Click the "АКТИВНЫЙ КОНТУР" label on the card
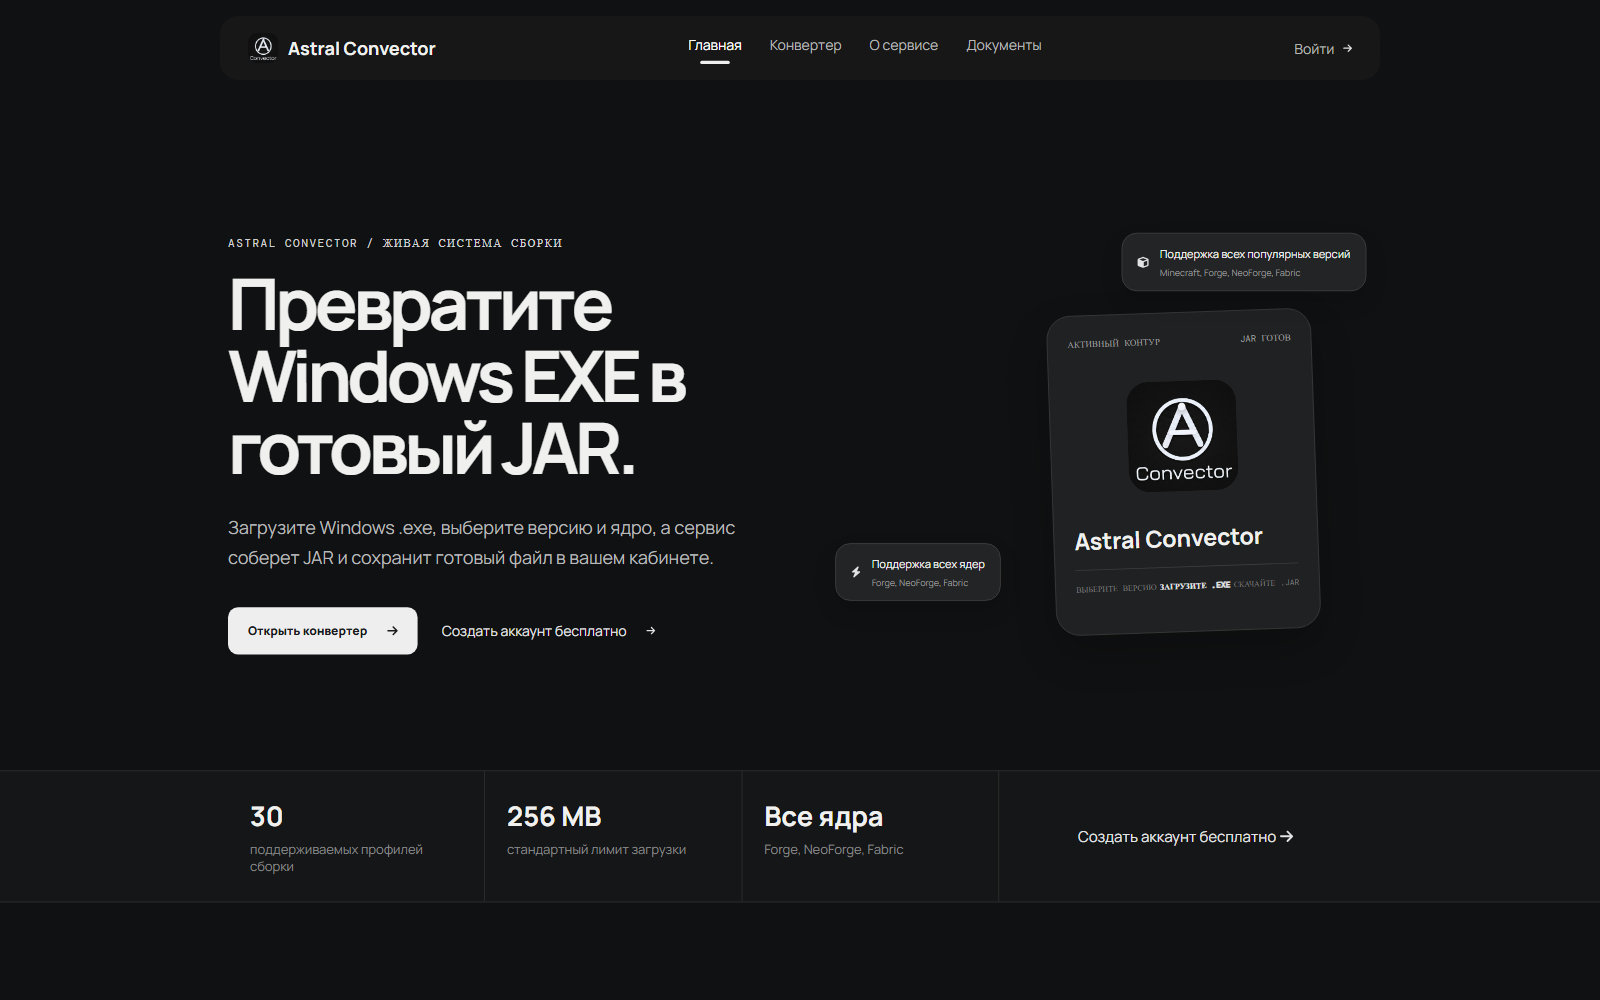Viewport: 1600px width, 1000px height. [x=1114, y=343]
